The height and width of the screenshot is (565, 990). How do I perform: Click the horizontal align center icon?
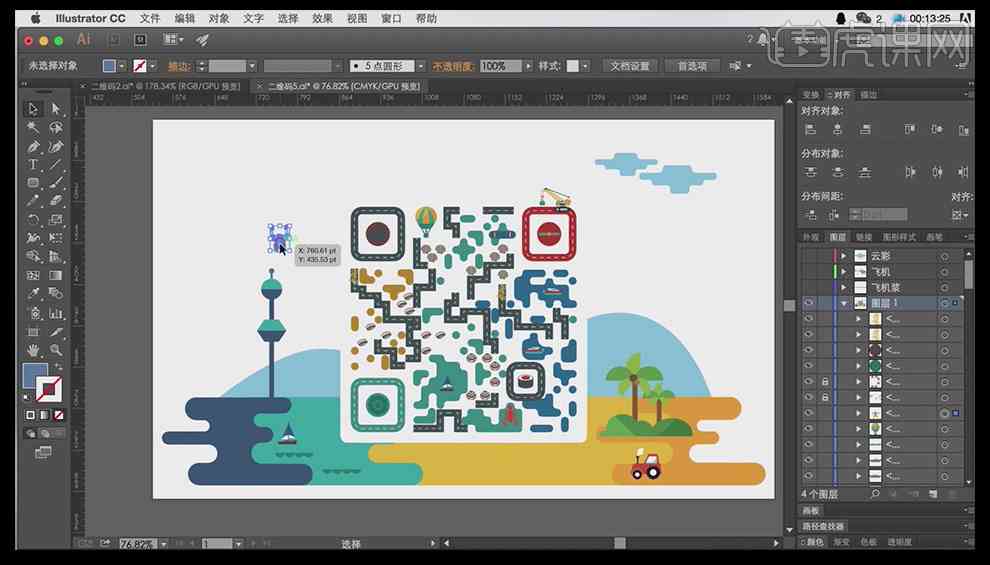pos(838,129)
